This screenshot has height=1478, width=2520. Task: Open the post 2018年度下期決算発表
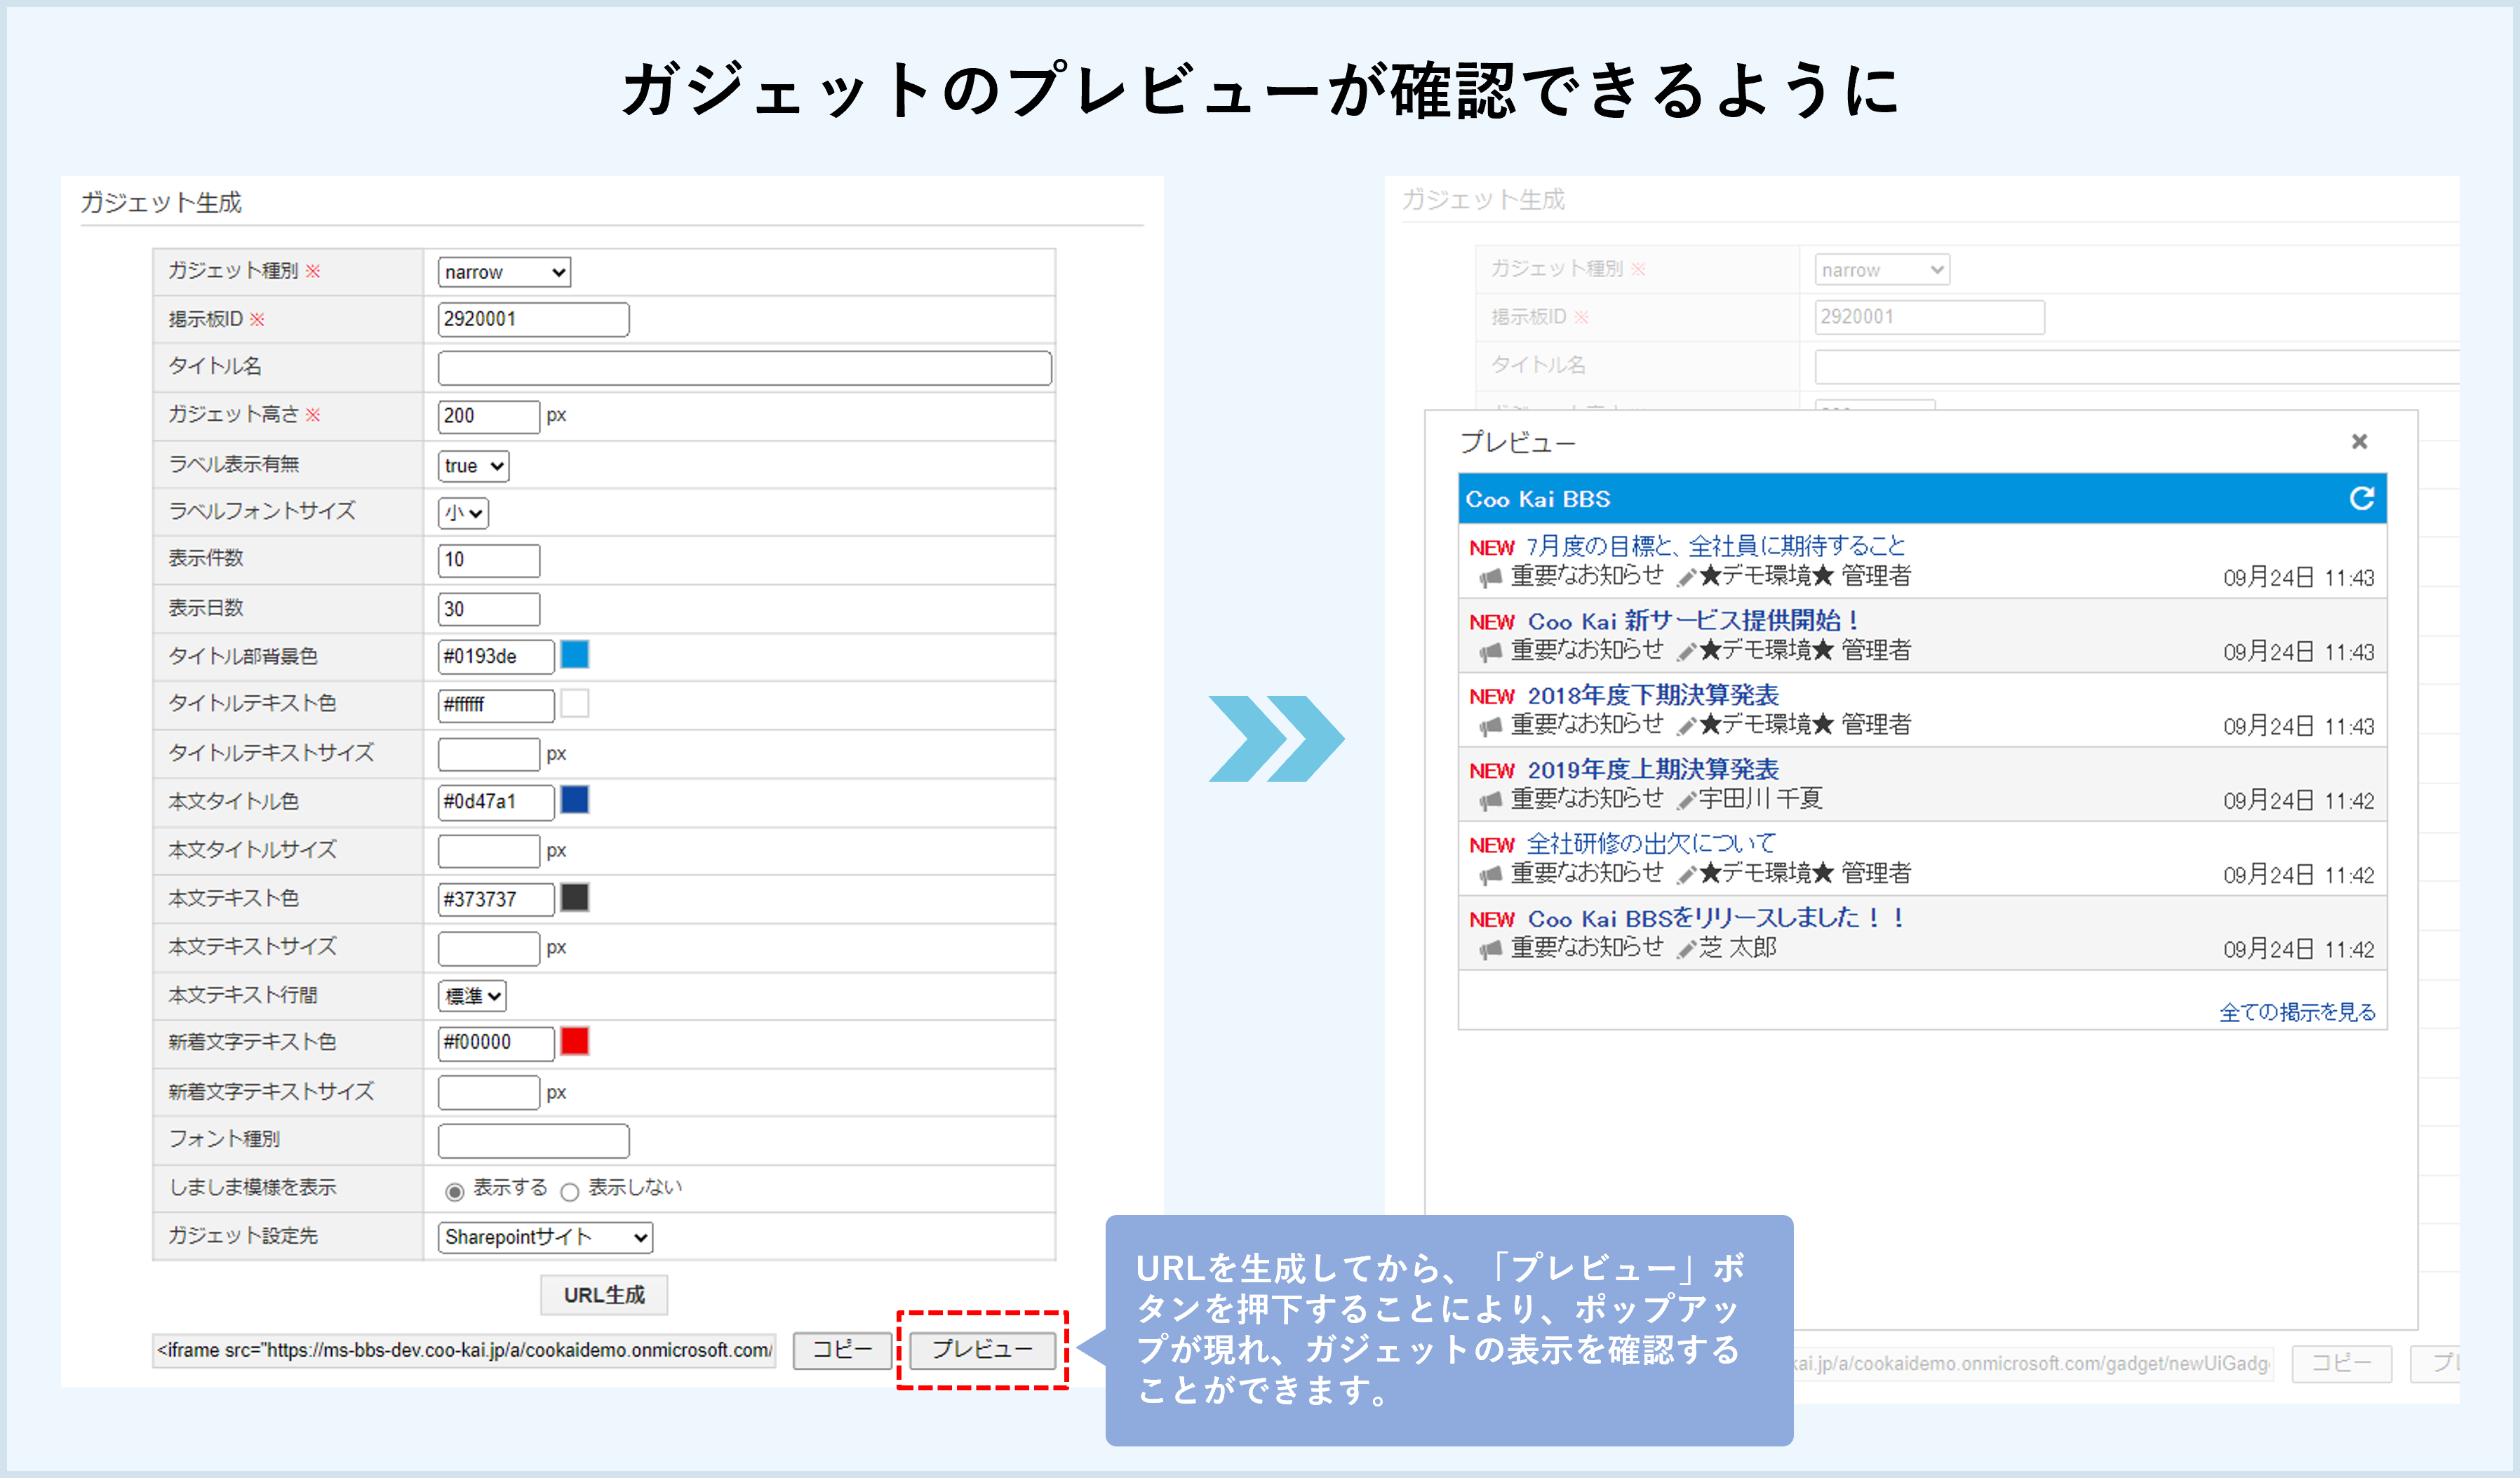coord(1653,695)
